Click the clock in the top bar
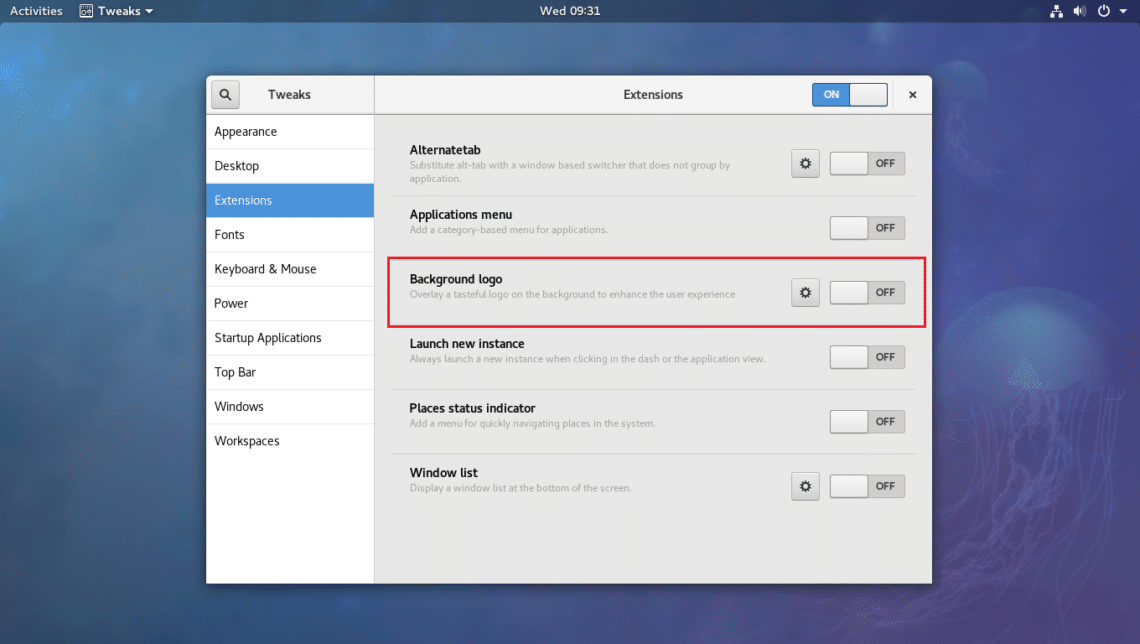The image size is (1140, 644). (569, 11)
